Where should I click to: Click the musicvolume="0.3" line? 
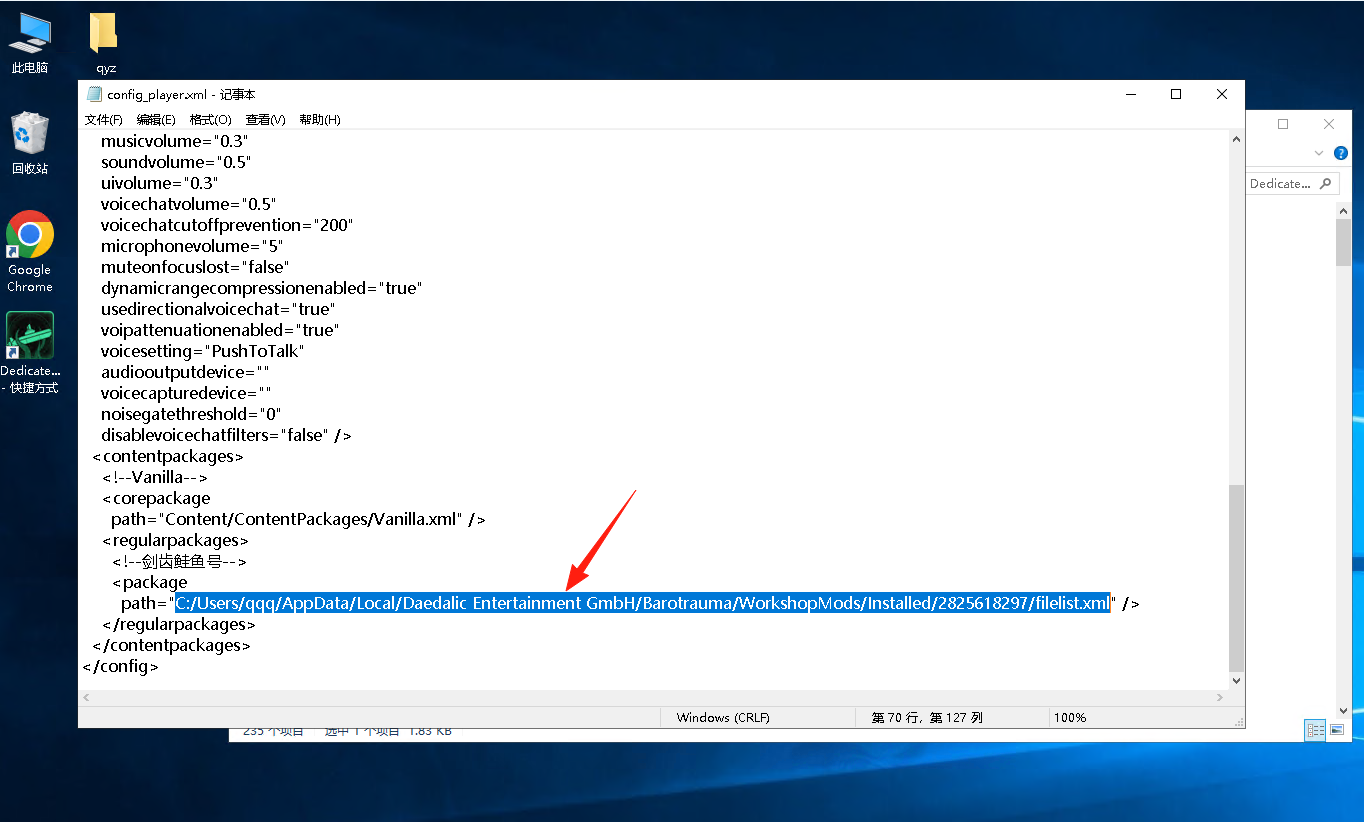click(174, 141)
